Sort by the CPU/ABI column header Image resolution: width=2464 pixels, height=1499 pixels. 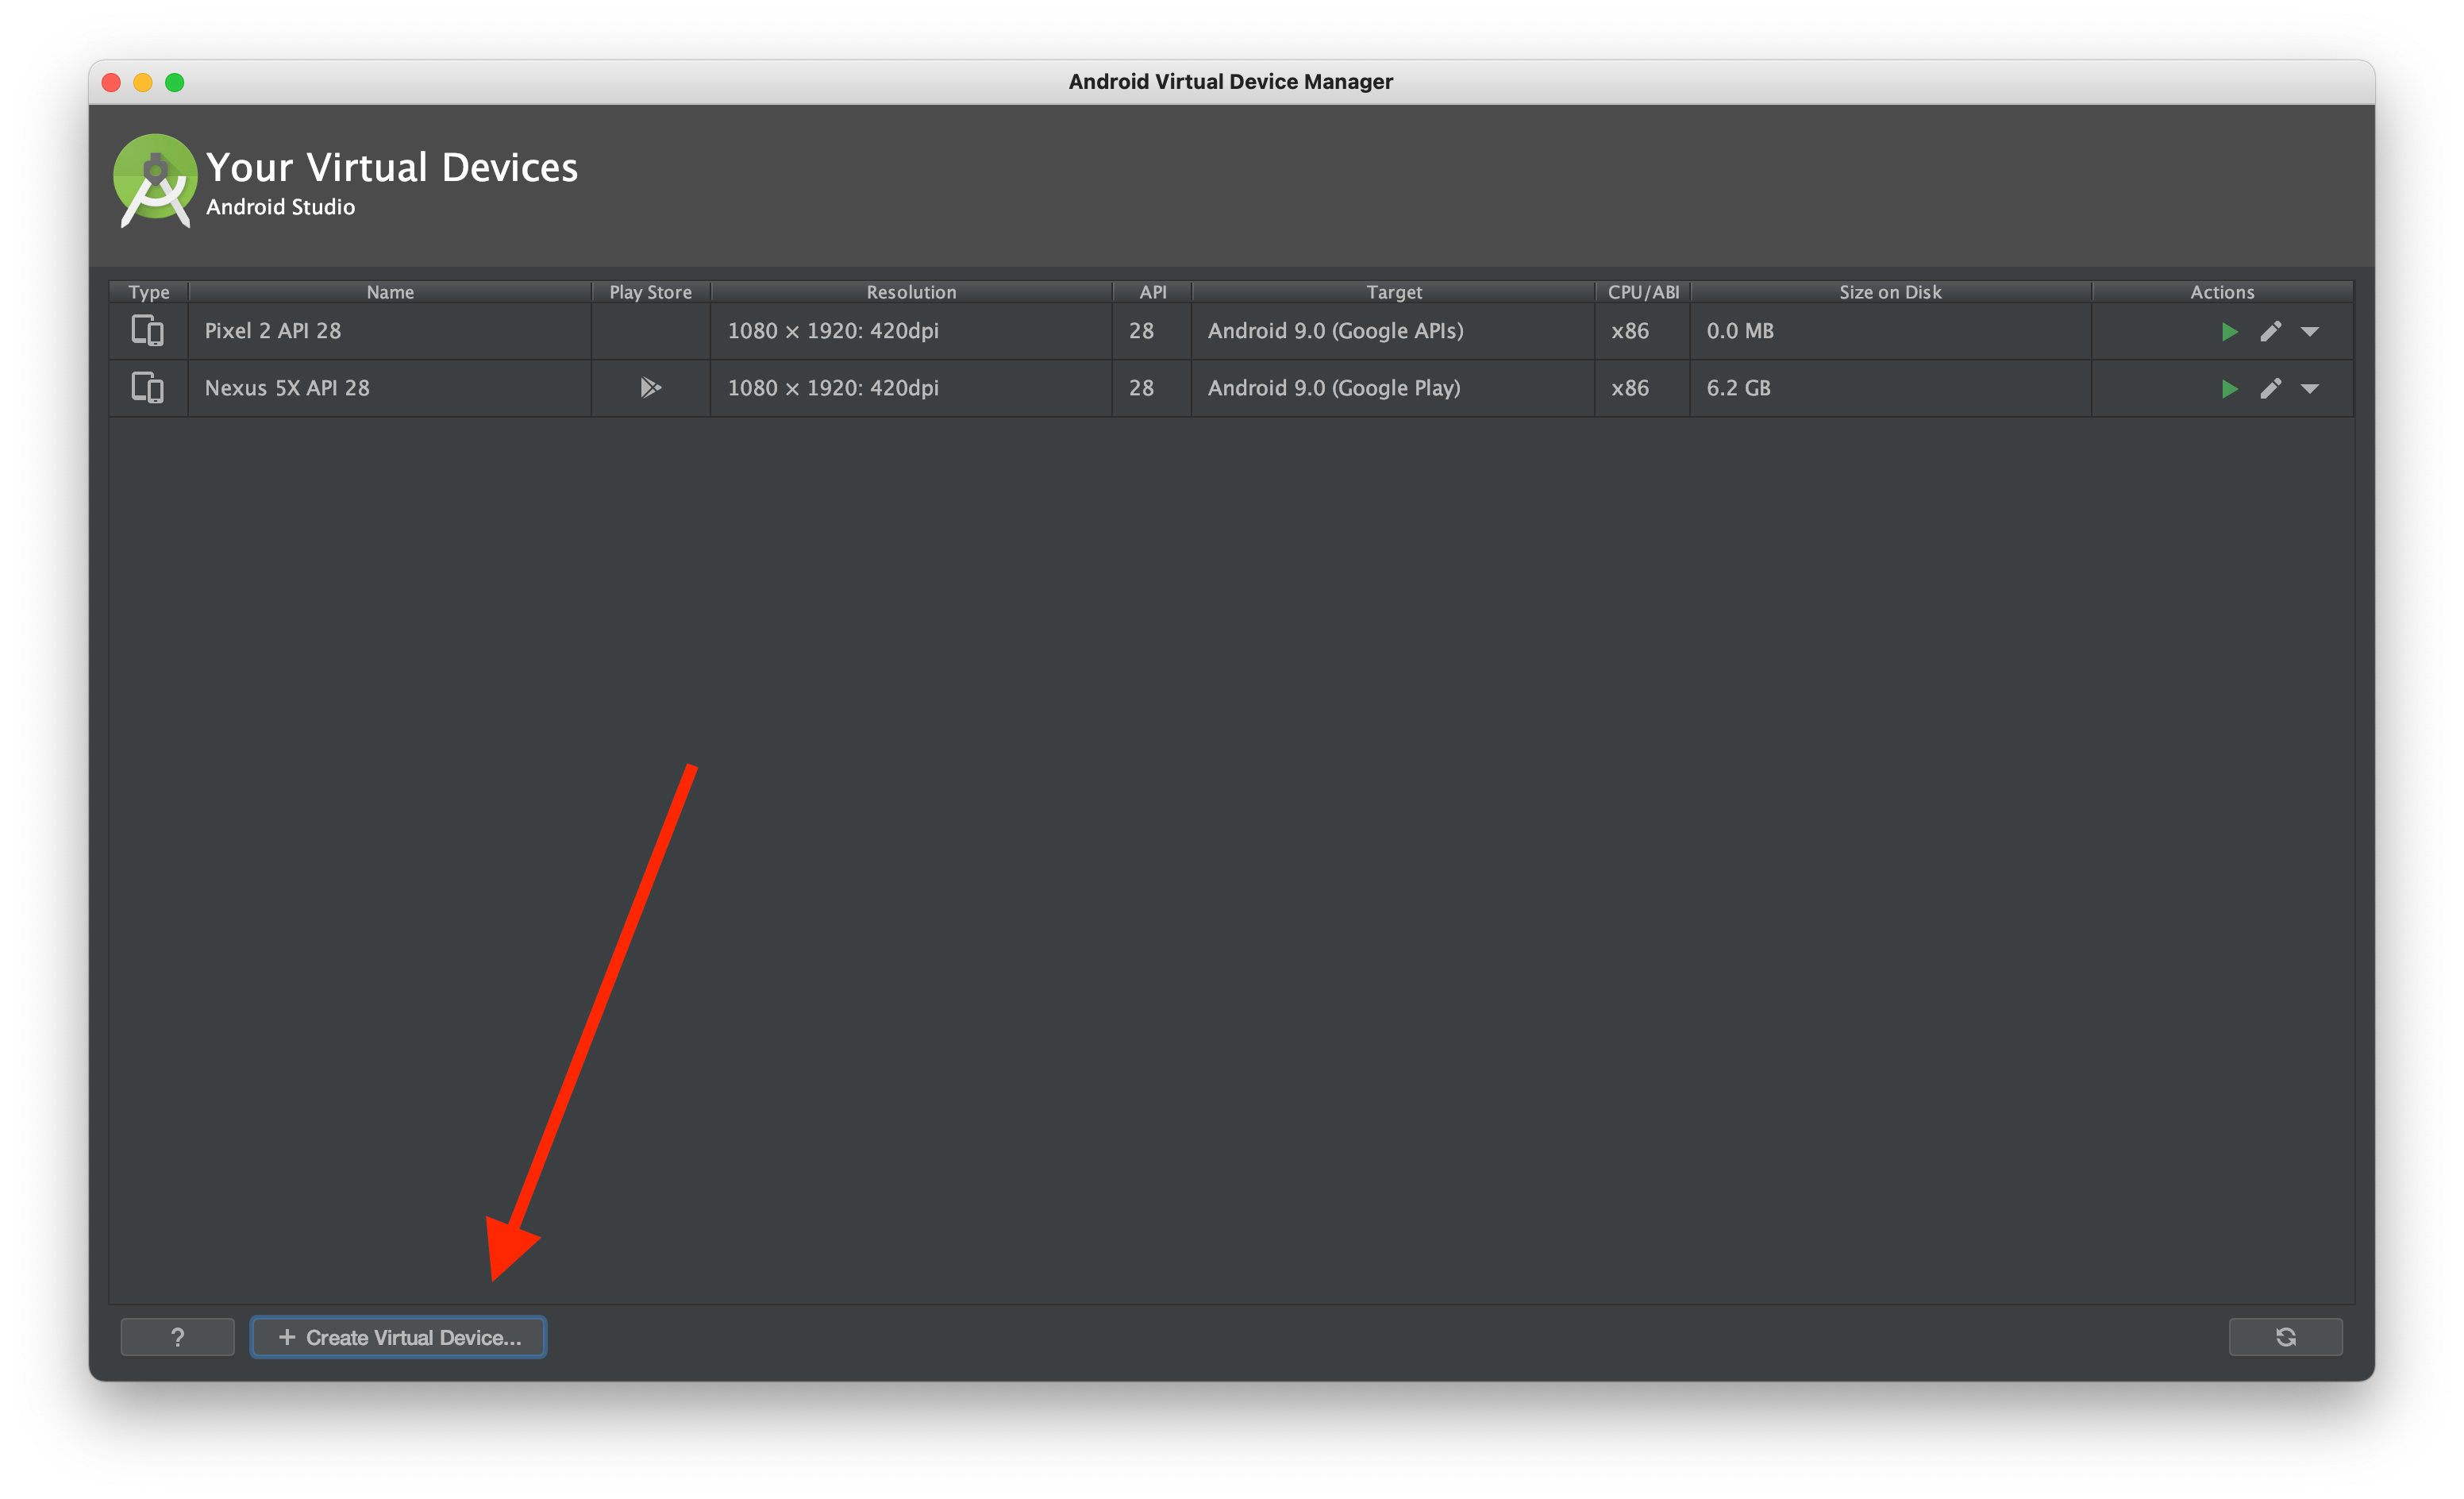[x=1643, y=292]
